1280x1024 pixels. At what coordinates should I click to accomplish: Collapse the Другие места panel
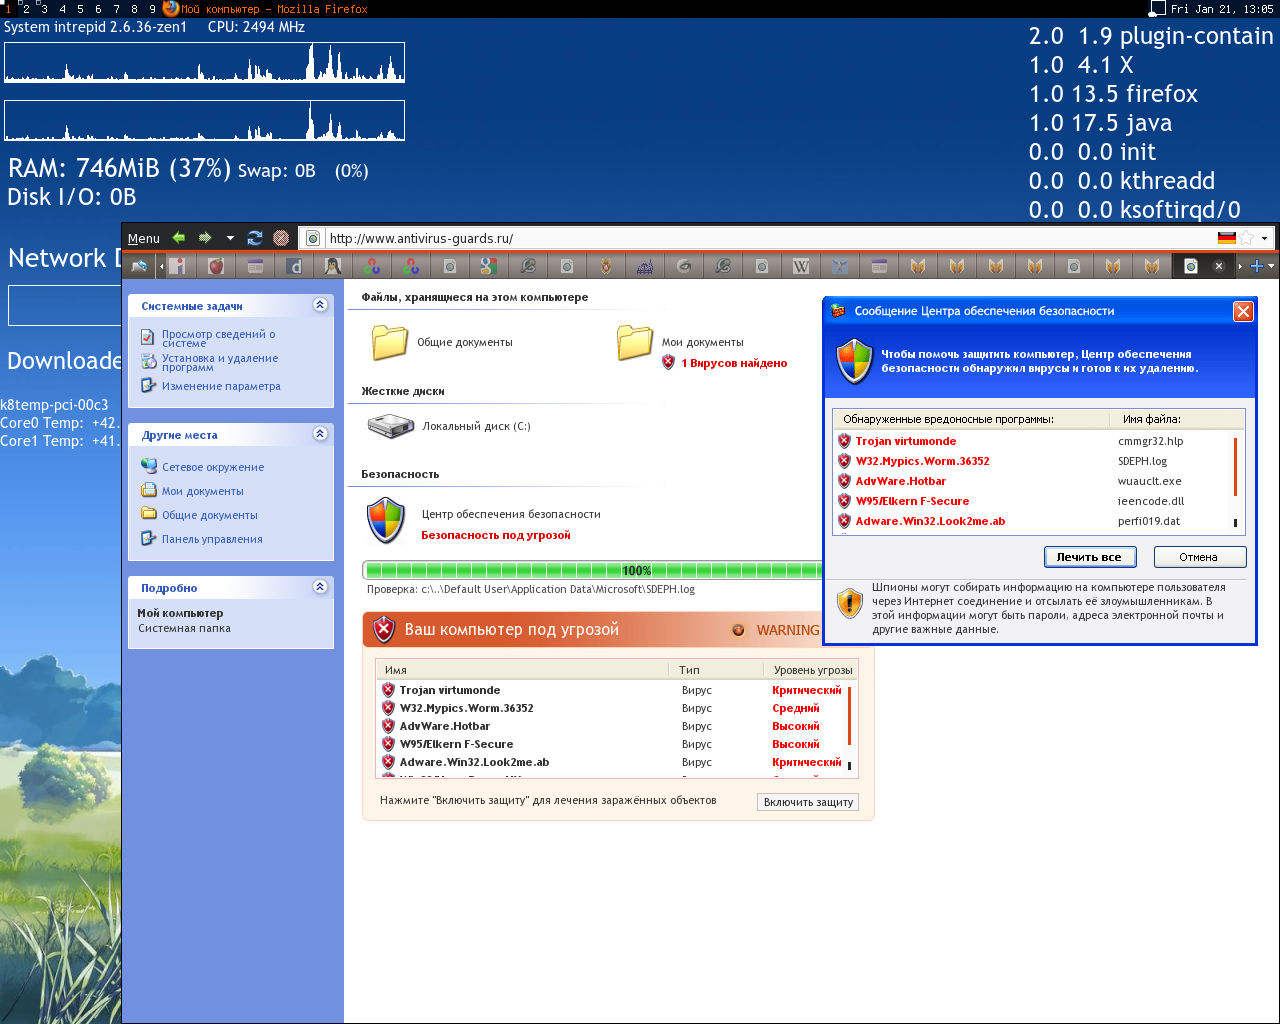pyautogui.click(x=320, y=434)
